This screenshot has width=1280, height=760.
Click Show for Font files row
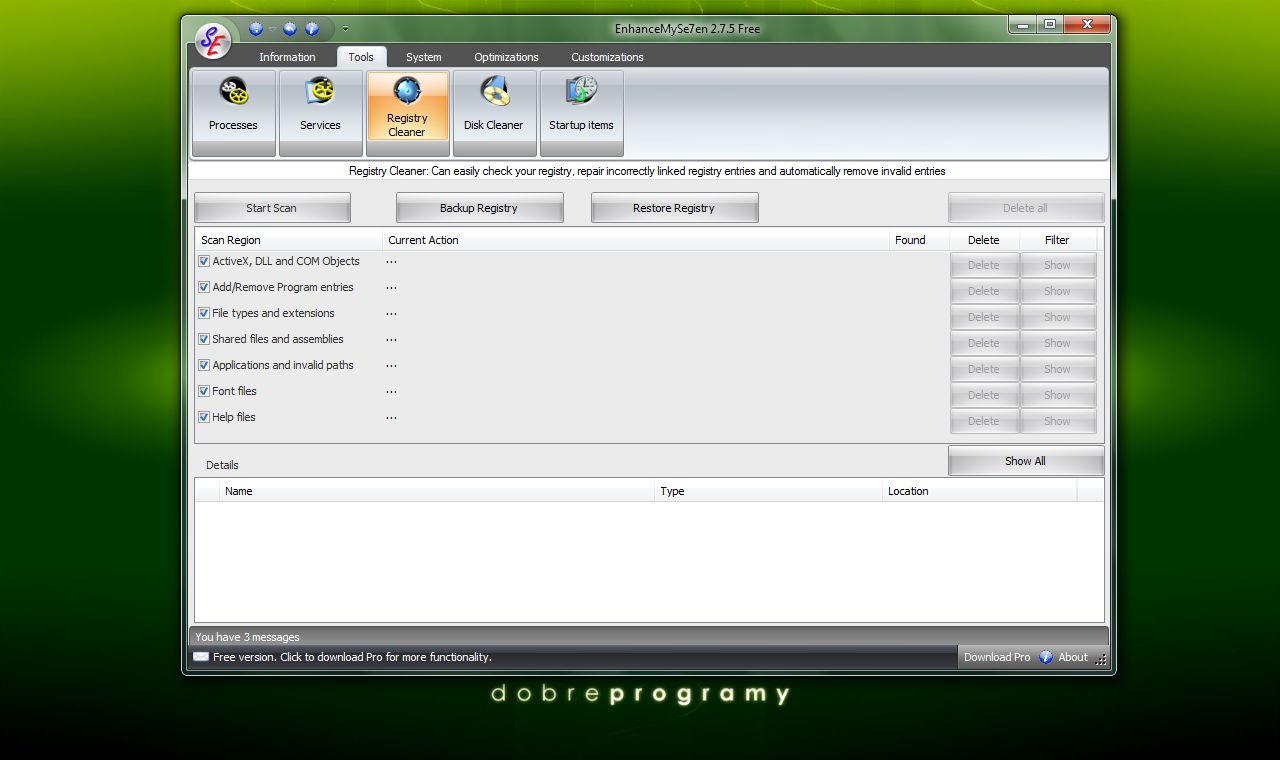(x=1058, y=395)
